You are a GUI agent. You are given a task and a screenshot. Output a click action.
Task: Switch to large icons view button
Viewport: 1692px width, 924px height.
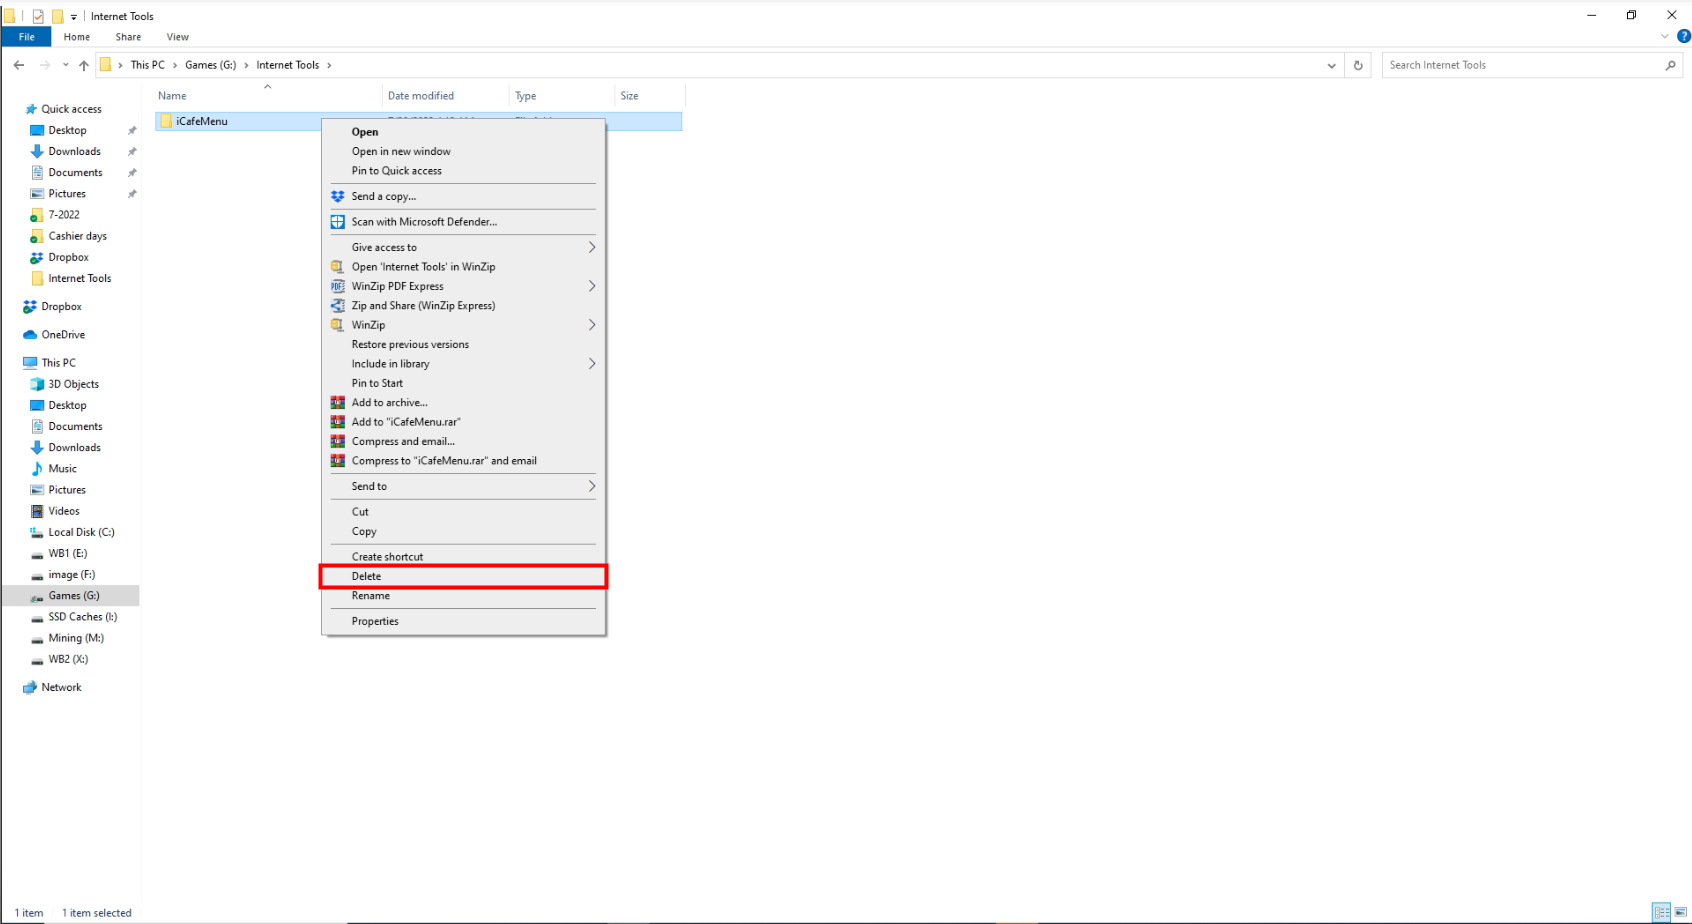1680,912
